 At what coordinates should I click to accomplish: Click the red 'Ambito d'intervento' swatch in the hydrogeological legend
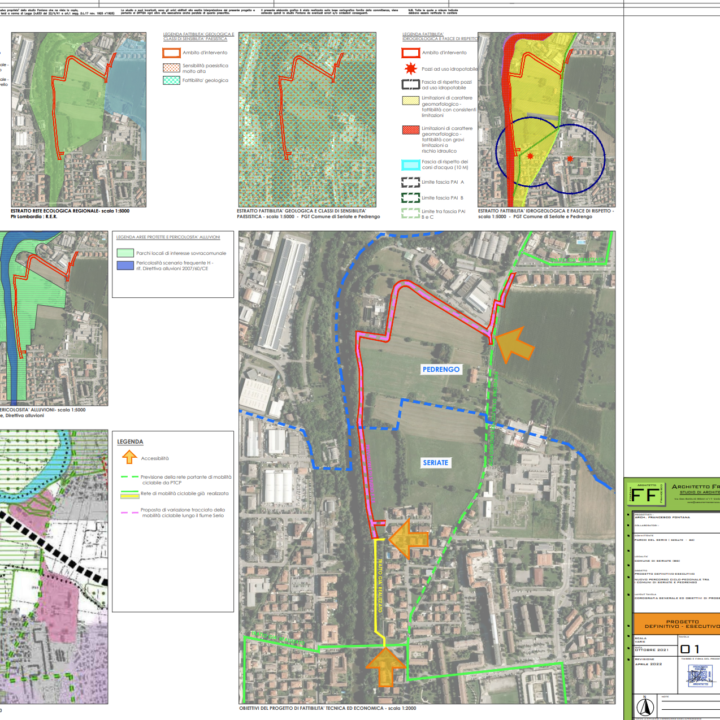pos(411,53)
